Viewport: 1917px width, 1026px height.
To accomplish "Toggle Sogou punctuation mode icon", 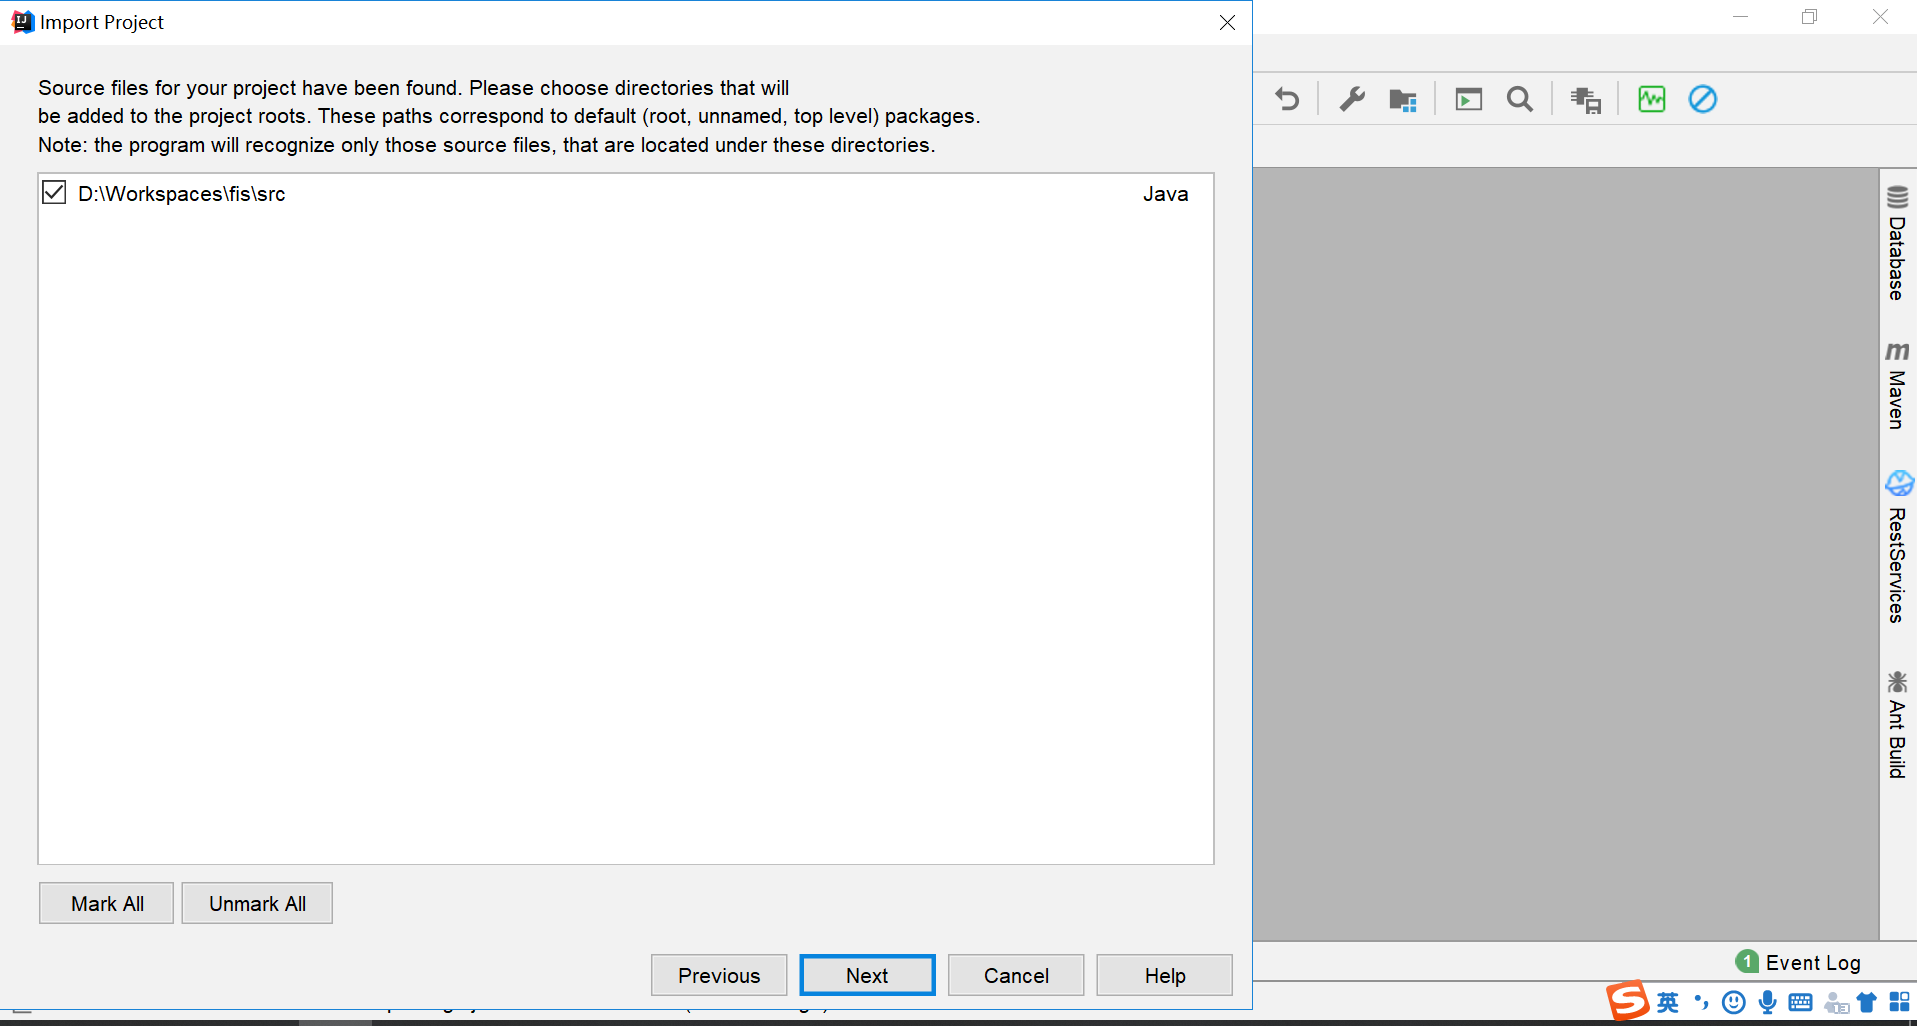I will click(x=1701, y=1002).
